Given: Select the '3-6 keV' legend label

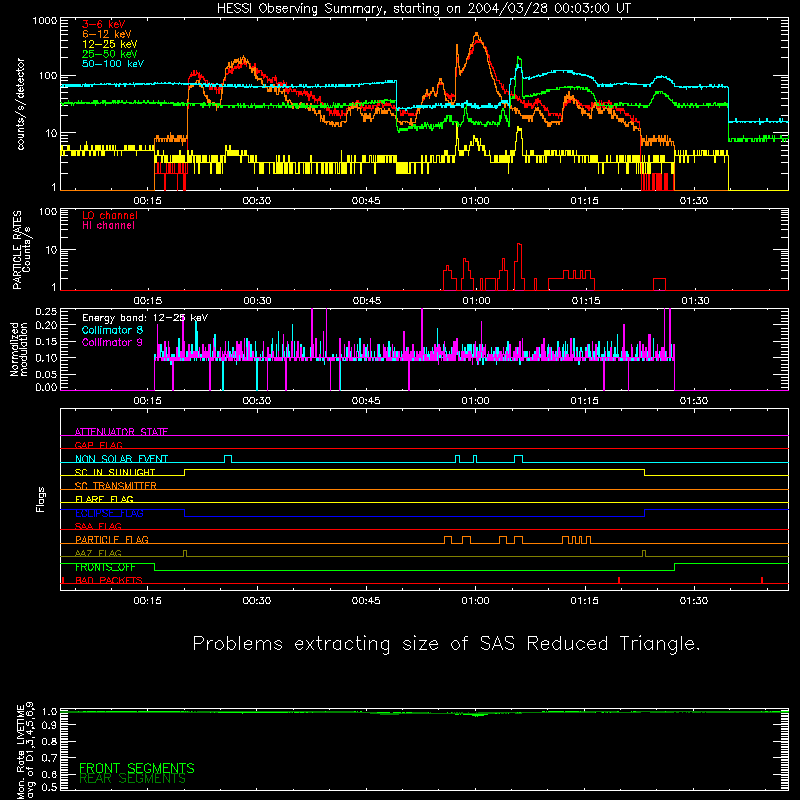Looking at the screenshot, I should (104, 24).
